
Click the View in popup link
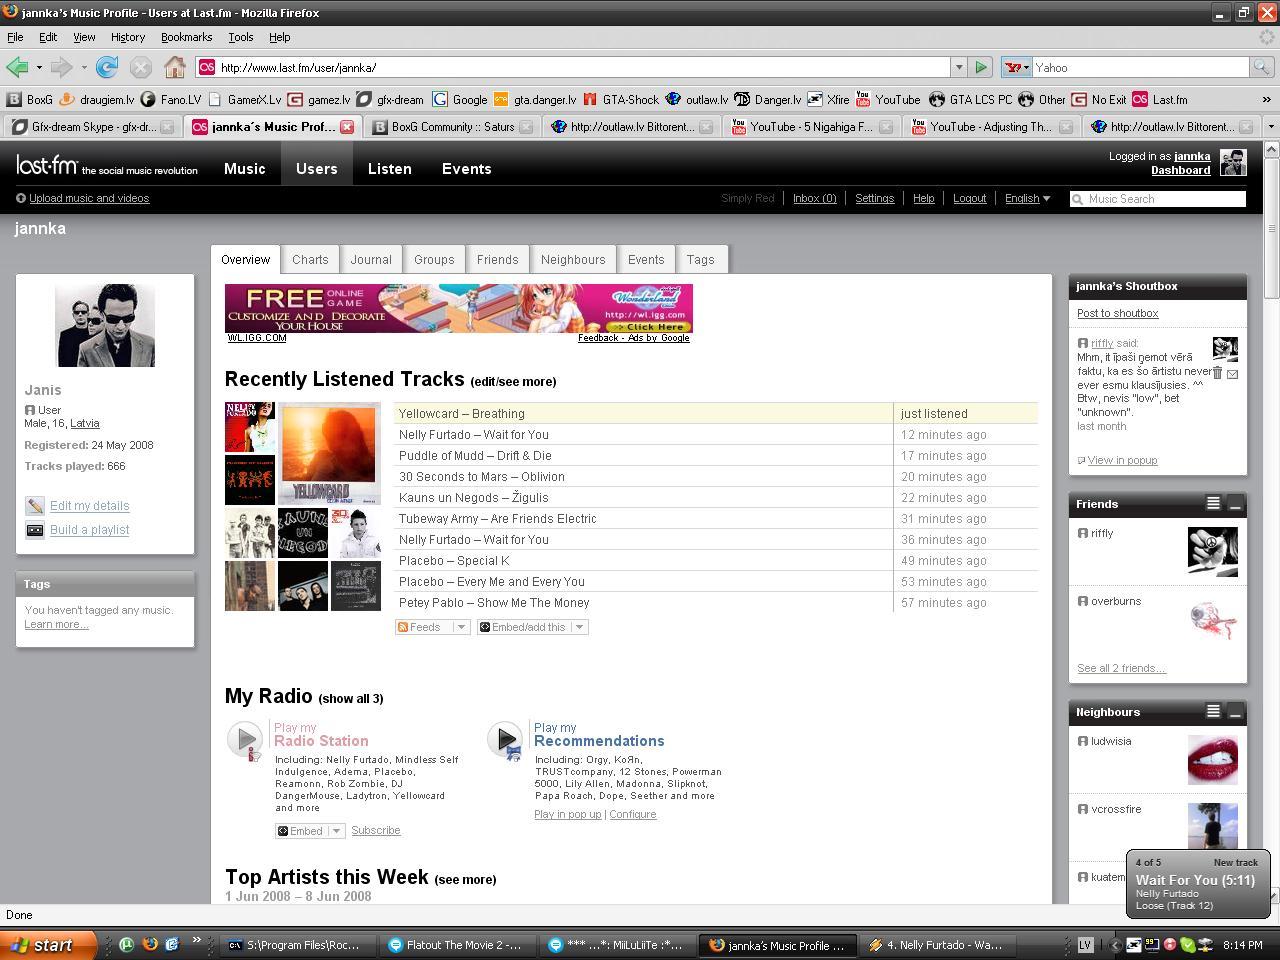(1122, 460)
